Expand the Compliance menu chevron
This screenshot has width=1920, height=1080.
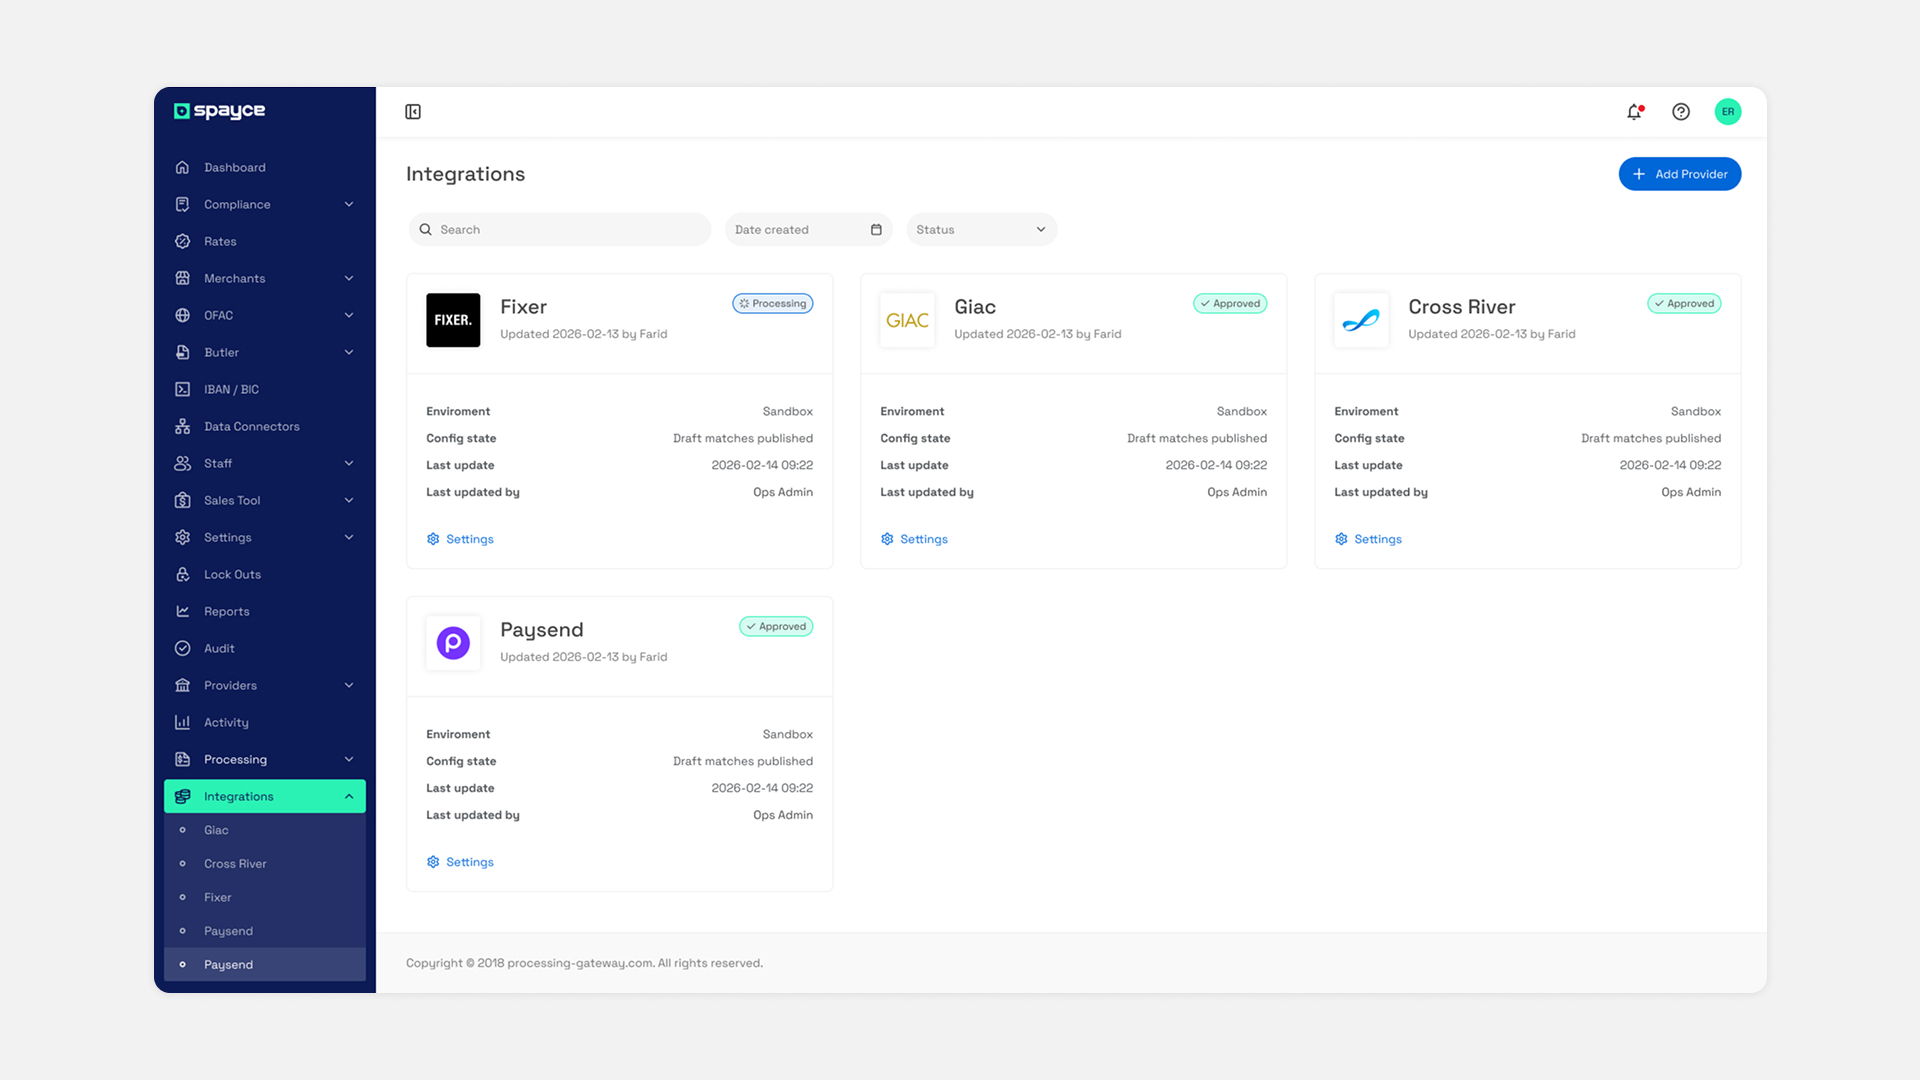[349, 205]
